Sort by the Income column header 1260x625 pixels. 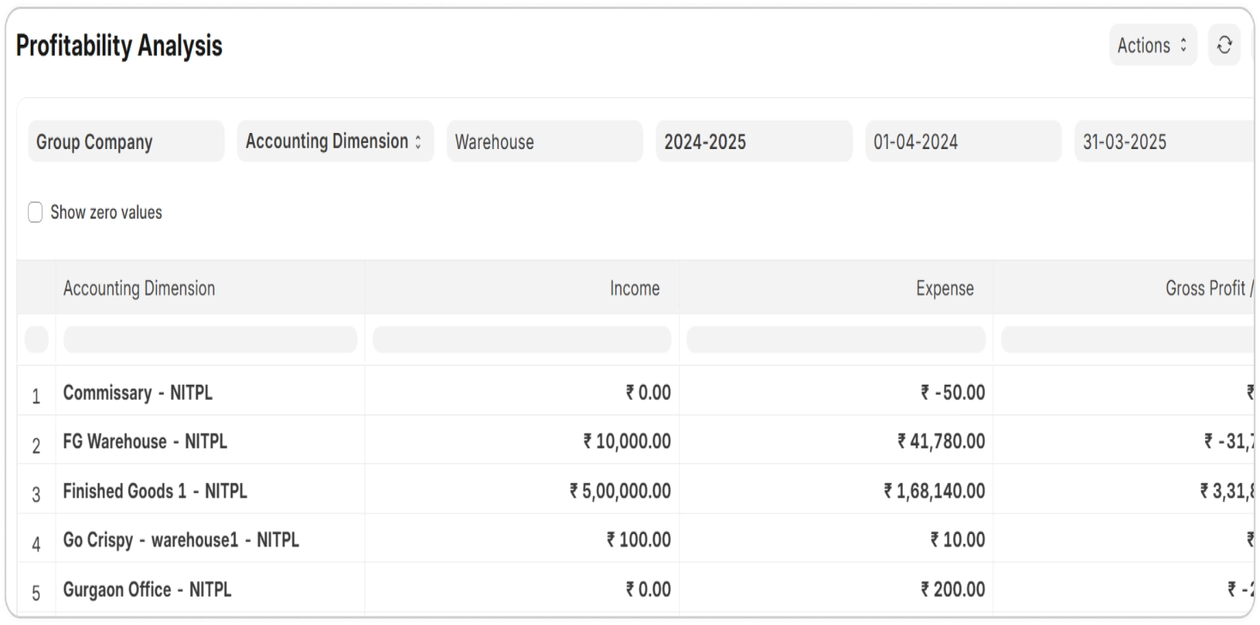634,288
